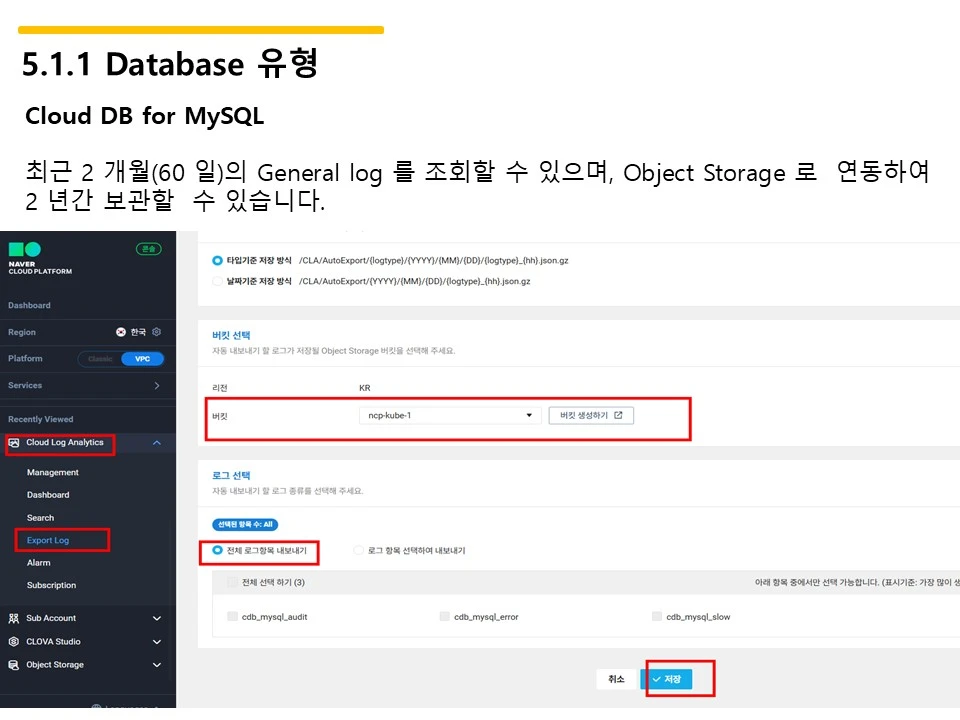Open Region settings gear icon

coord(157,332)
